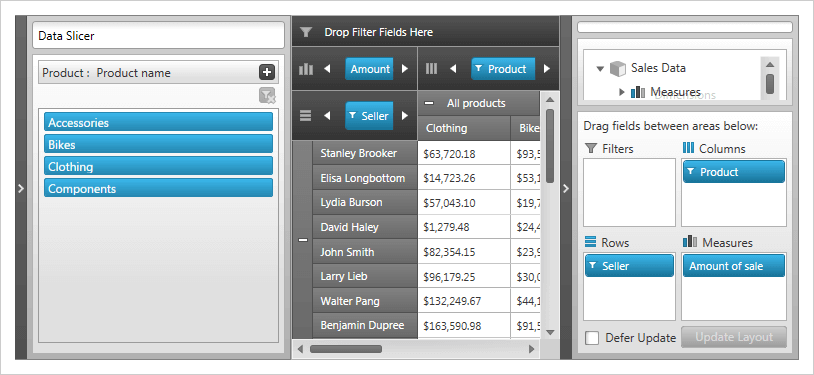Click the Amount measure chip in the grid

tap(369, 69)
